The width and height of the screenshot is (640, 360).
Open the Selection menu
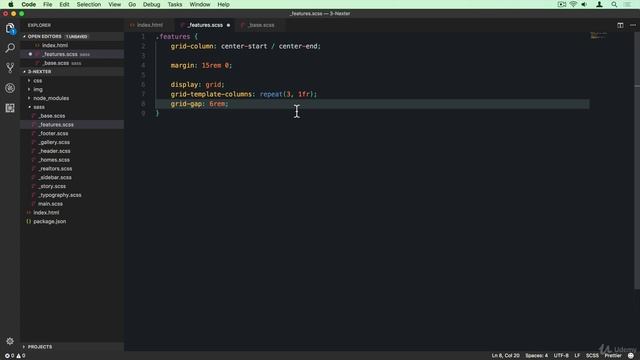pos(89,4)
